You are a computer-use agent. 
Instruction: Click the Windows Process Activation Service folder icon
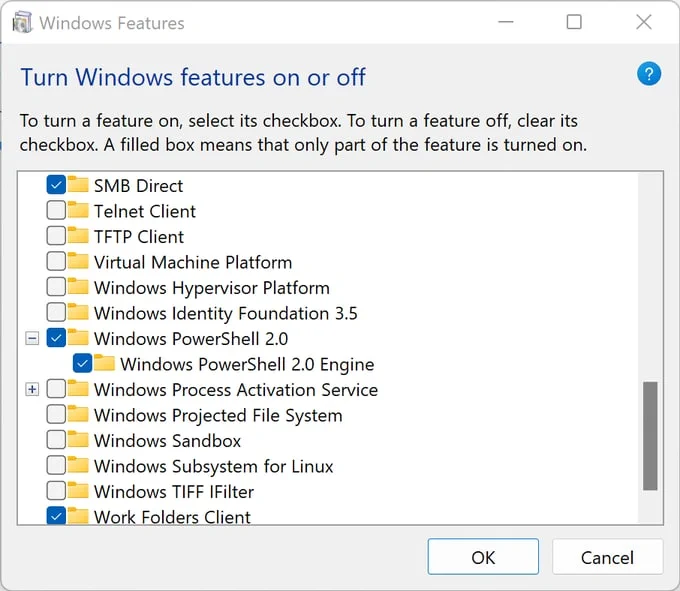click(x=78, y=389)
